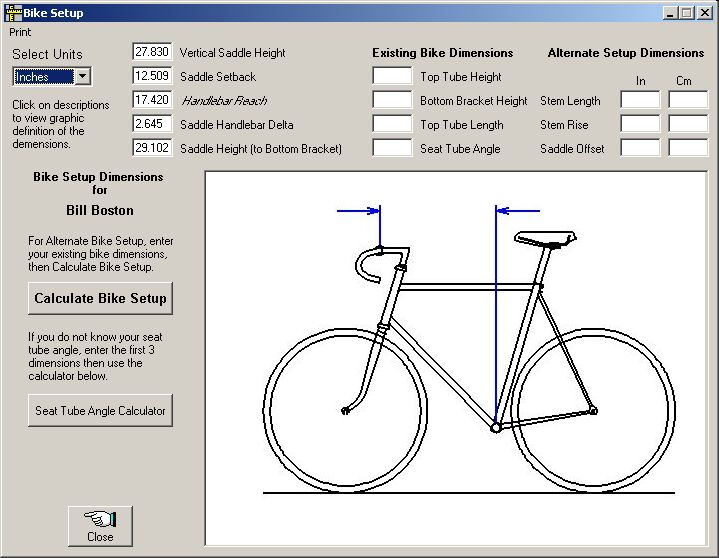Open the Select Units dropdown arrow

tap(83, 76)
